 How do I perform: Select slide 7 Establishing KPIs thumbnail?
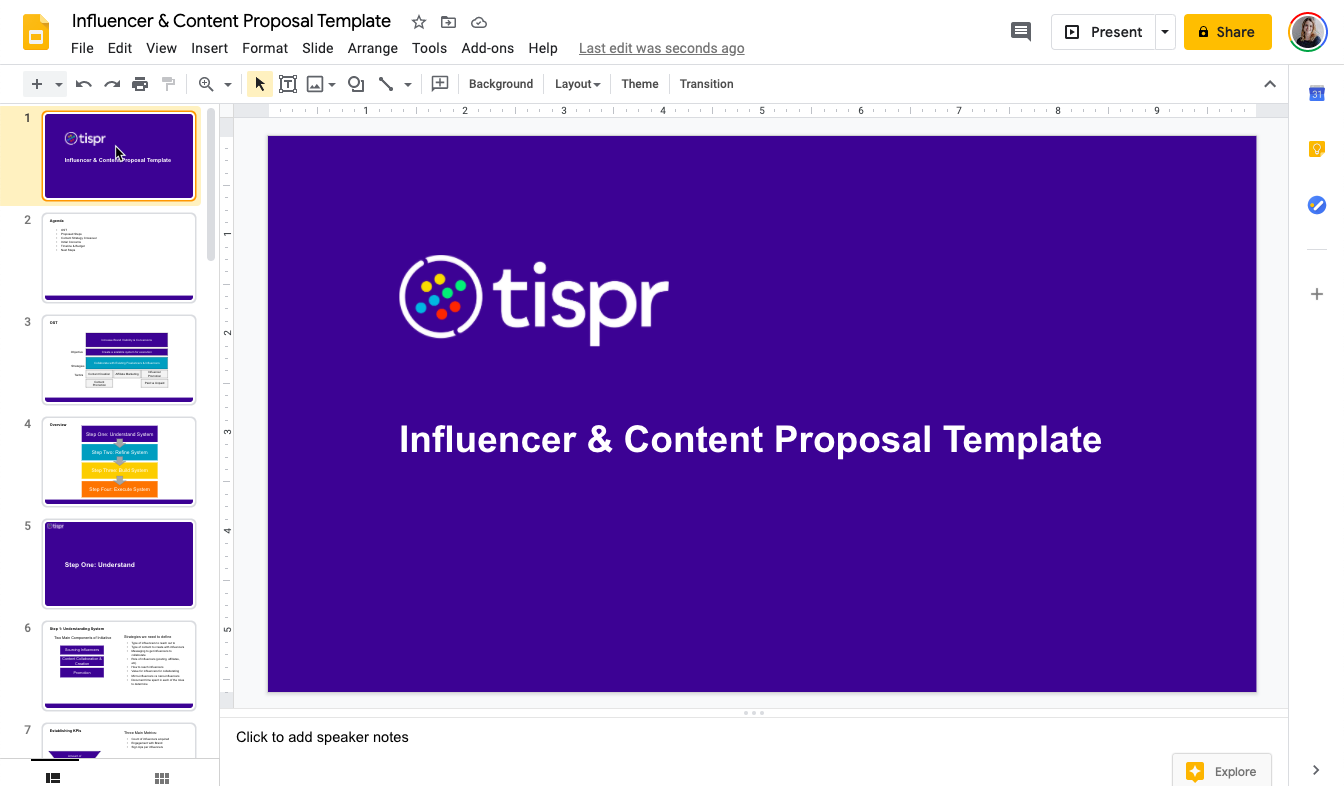pos(119,741)
